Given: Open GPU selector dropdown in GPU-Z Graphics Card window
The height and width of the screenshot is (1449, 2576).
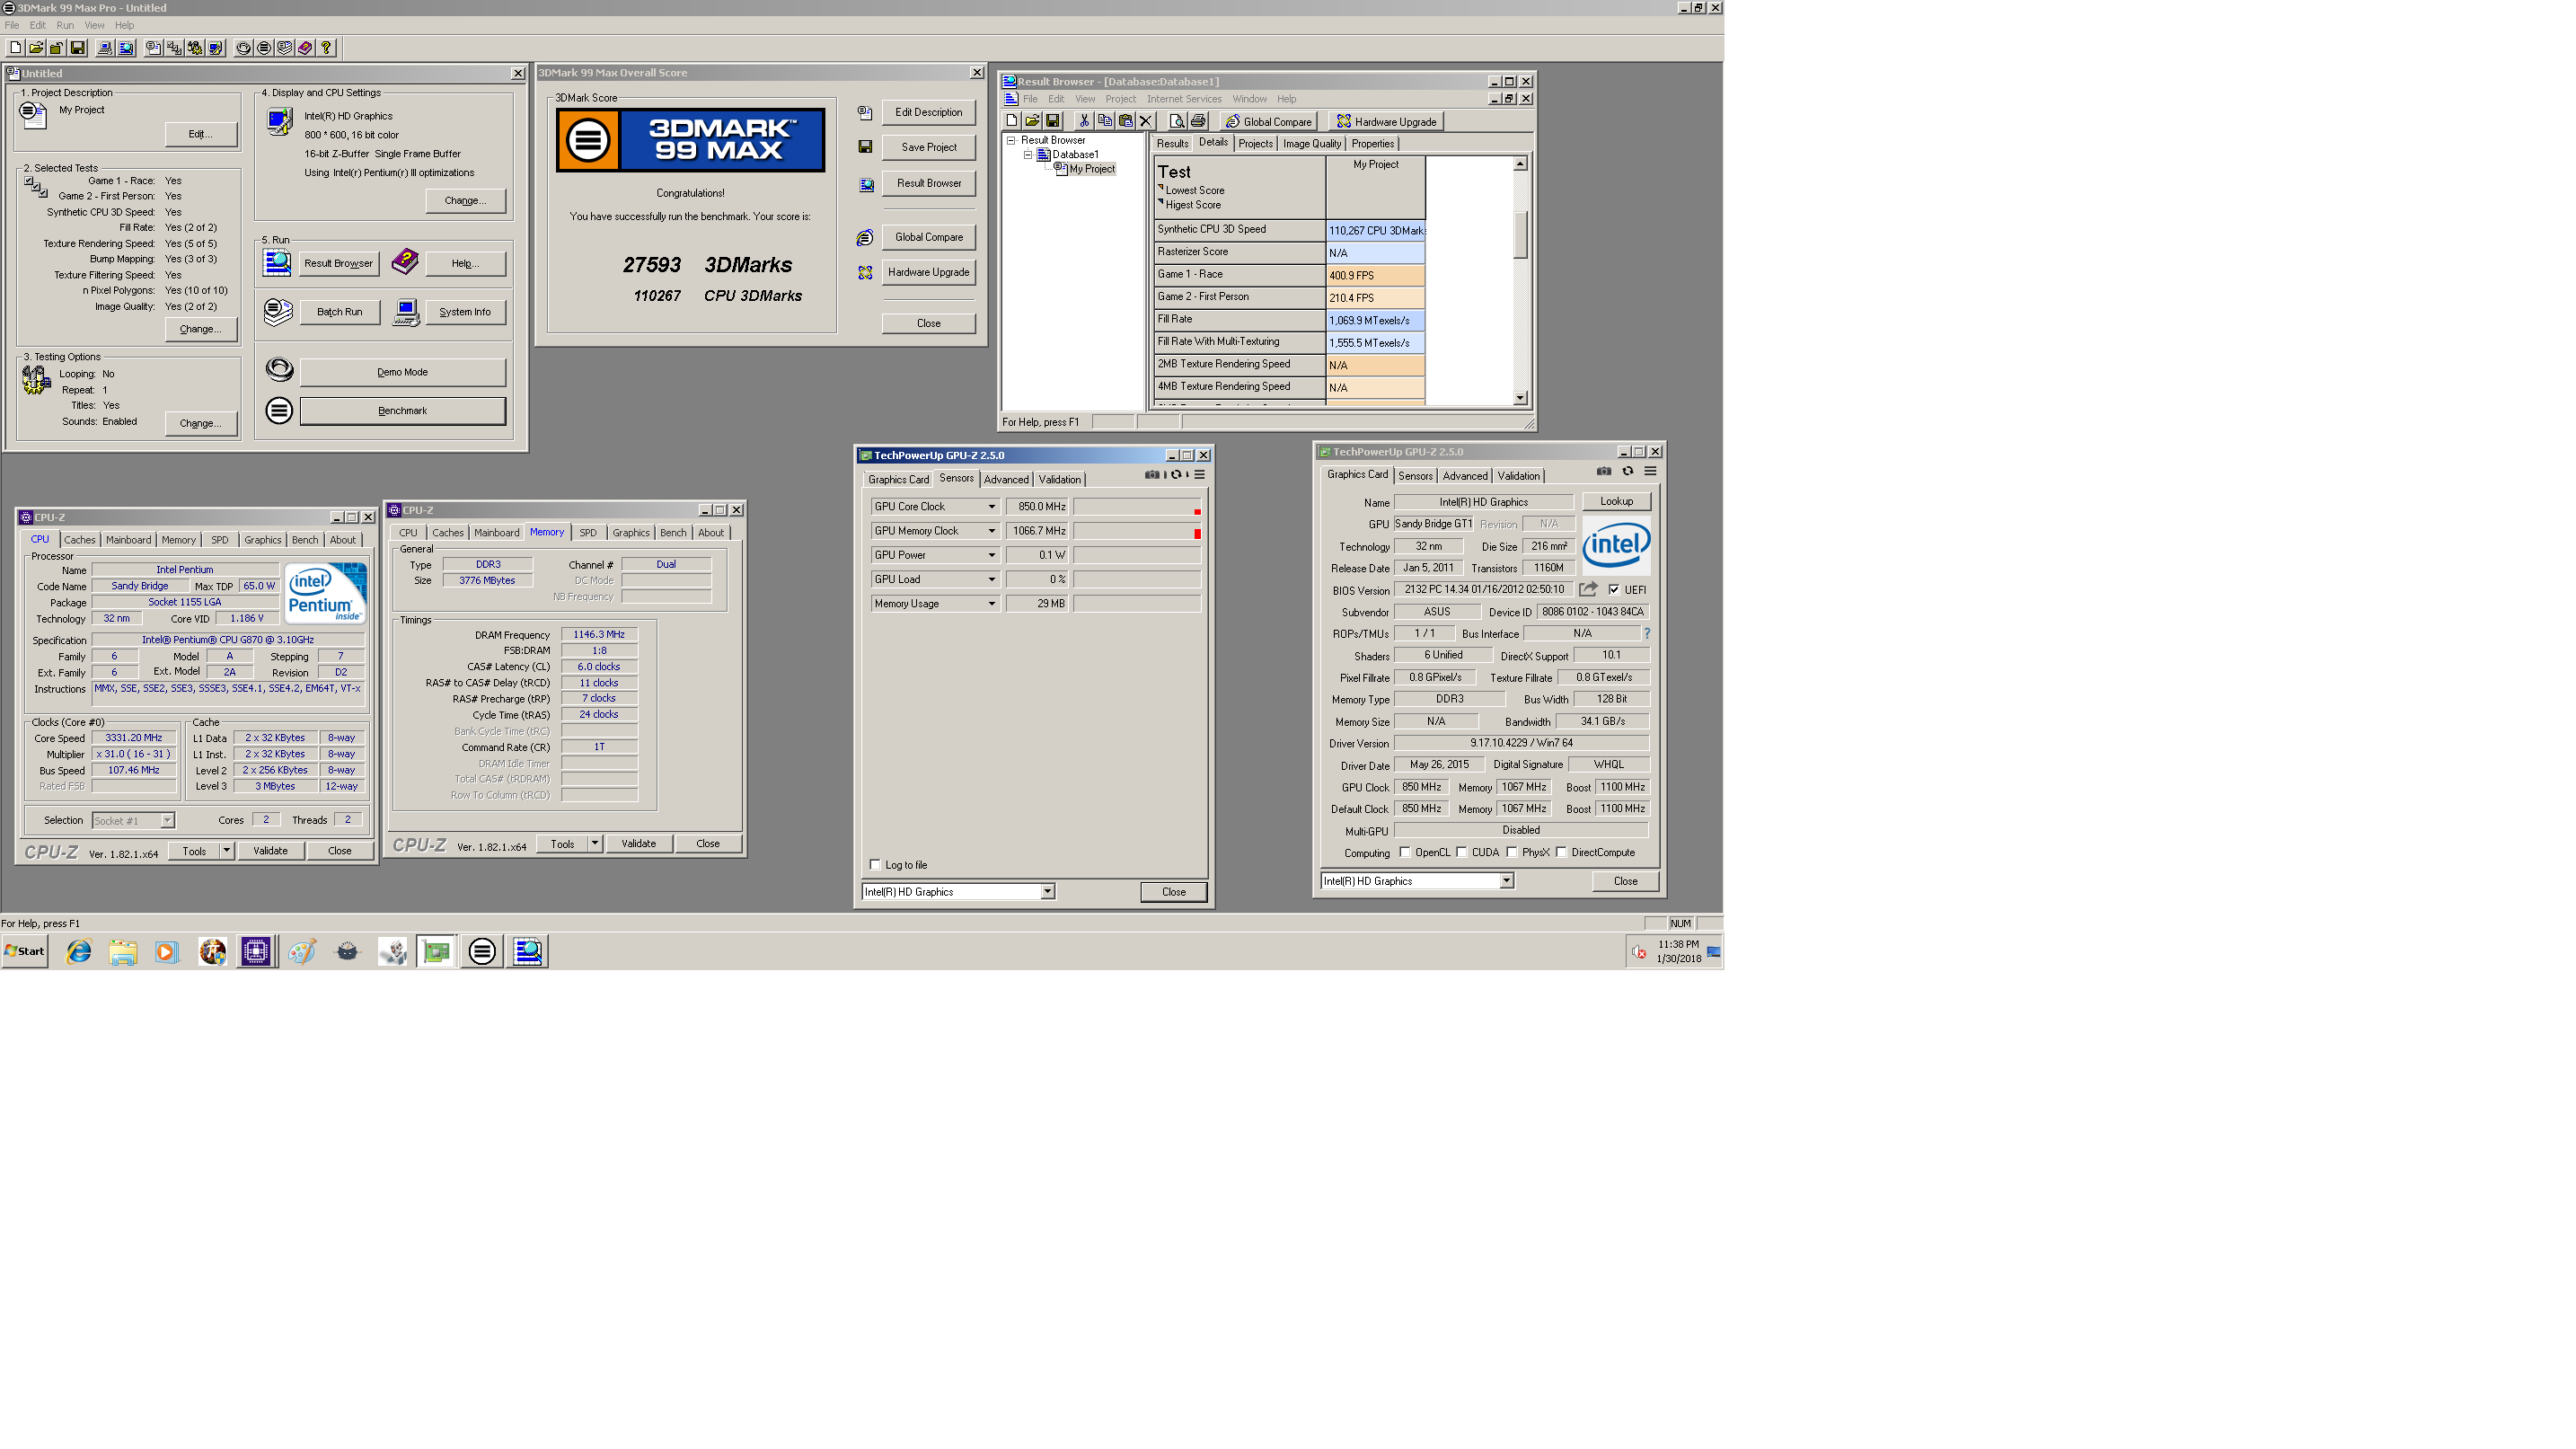Looking at the screenshot, I should tap(1507, 881).
